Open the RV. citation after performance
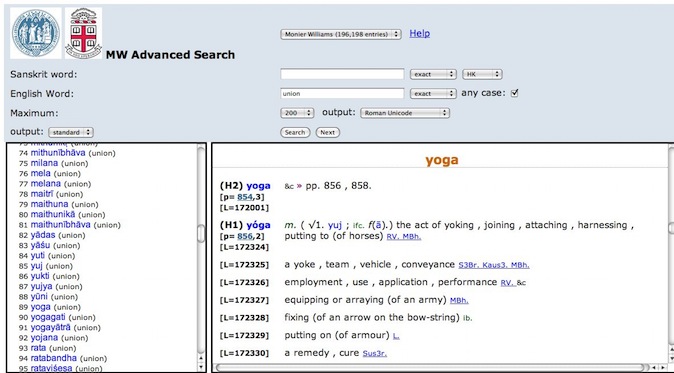The width and height of the screenshot is (674, 373). (507, 283)
